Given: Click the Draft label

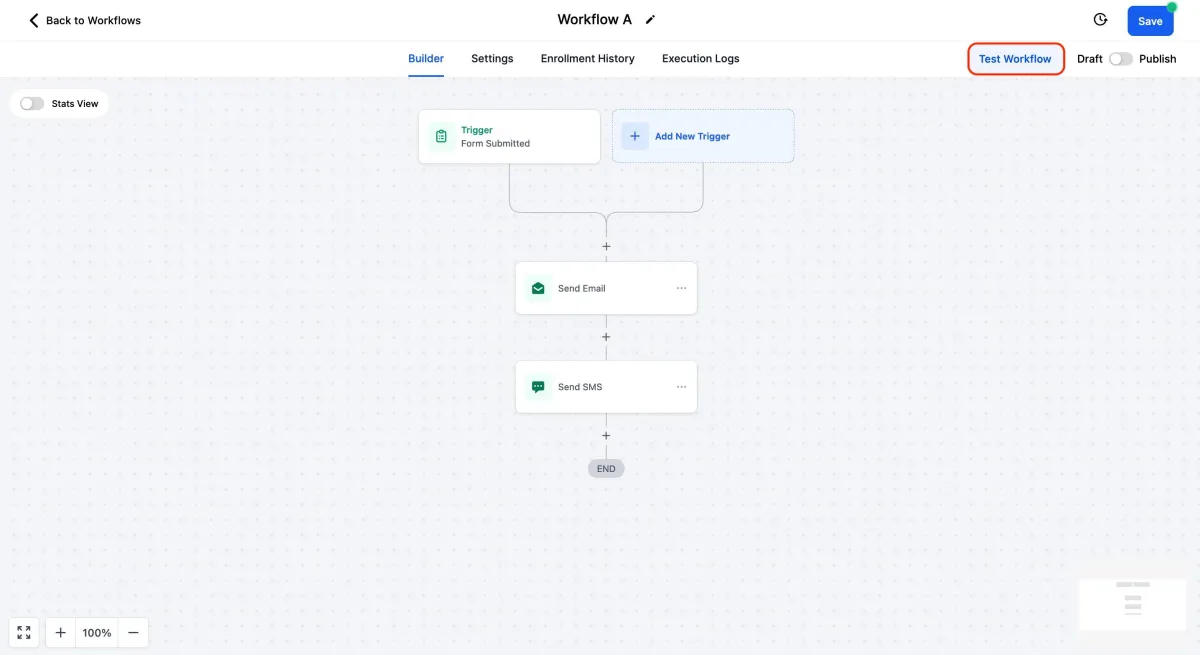Looking at the screenshot, I should pos(1090,59).
